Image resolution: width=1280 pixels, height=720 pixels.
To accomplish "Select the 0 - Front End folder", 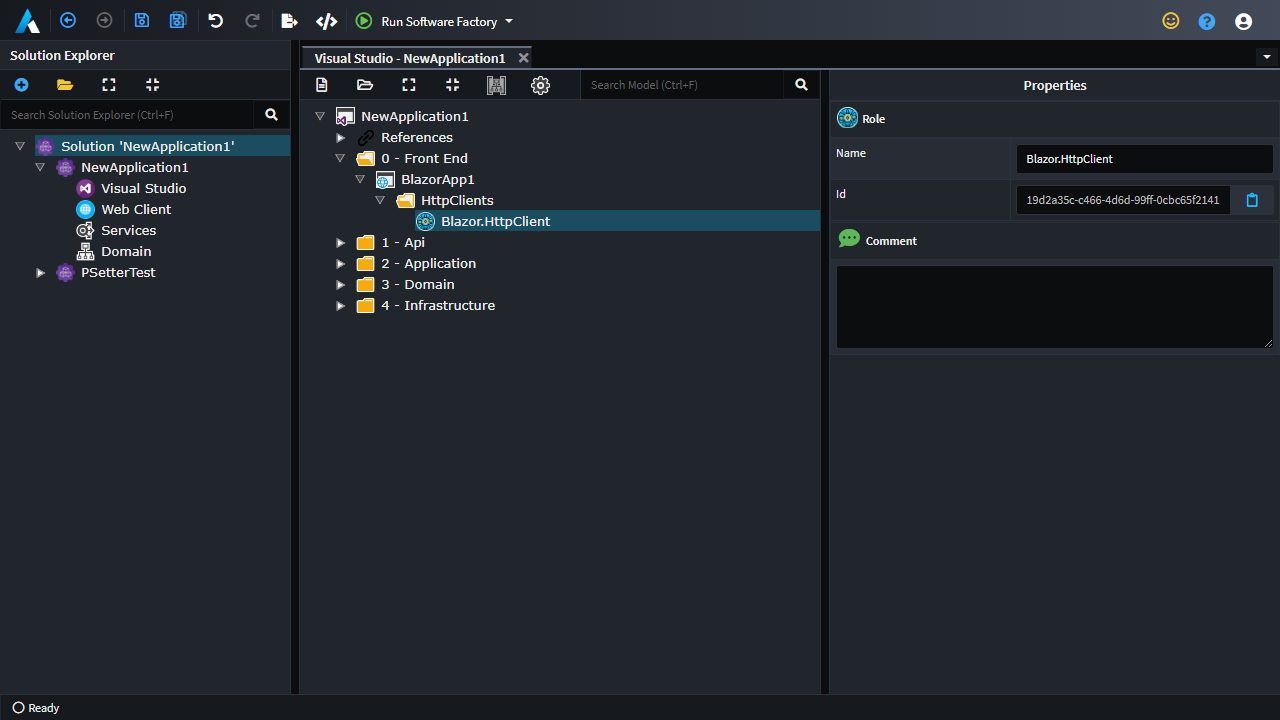I will 424,158.
